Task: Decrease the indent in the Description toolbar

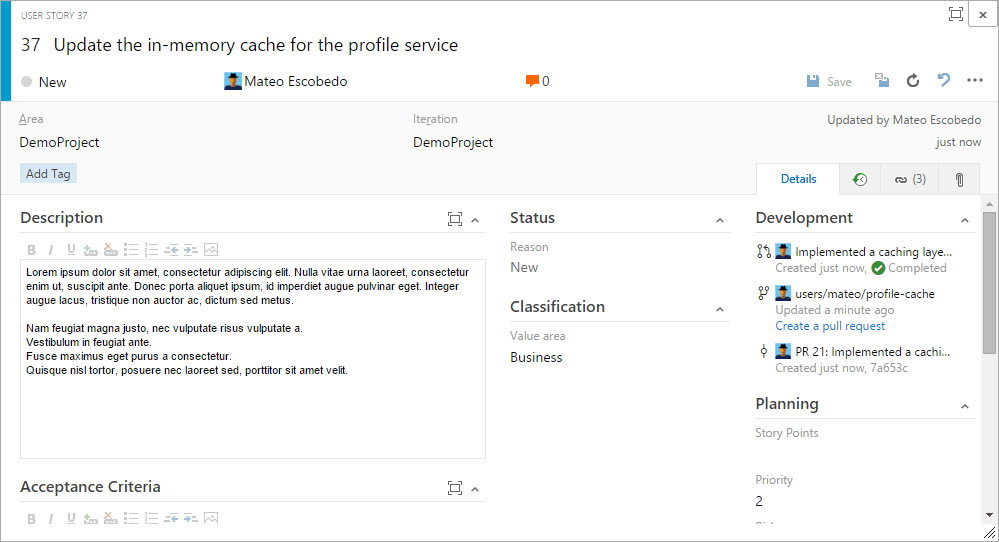Action: point(171,250)
